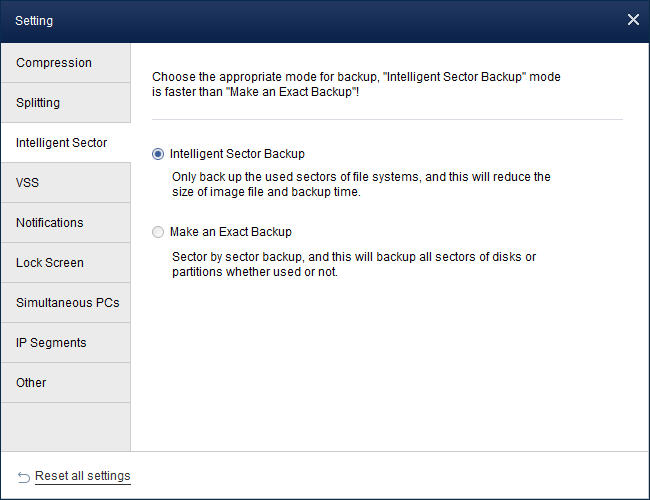Viewport: 650px width, 500px height.
Task: Open the Simultaneous PCs tab
Action: point(65,303)
